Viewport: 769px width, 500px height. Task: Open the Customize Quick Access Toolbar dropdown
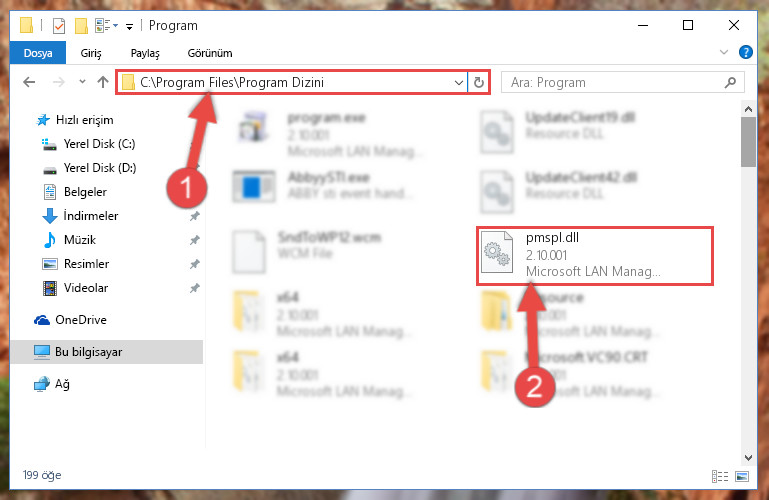(129, 26)
